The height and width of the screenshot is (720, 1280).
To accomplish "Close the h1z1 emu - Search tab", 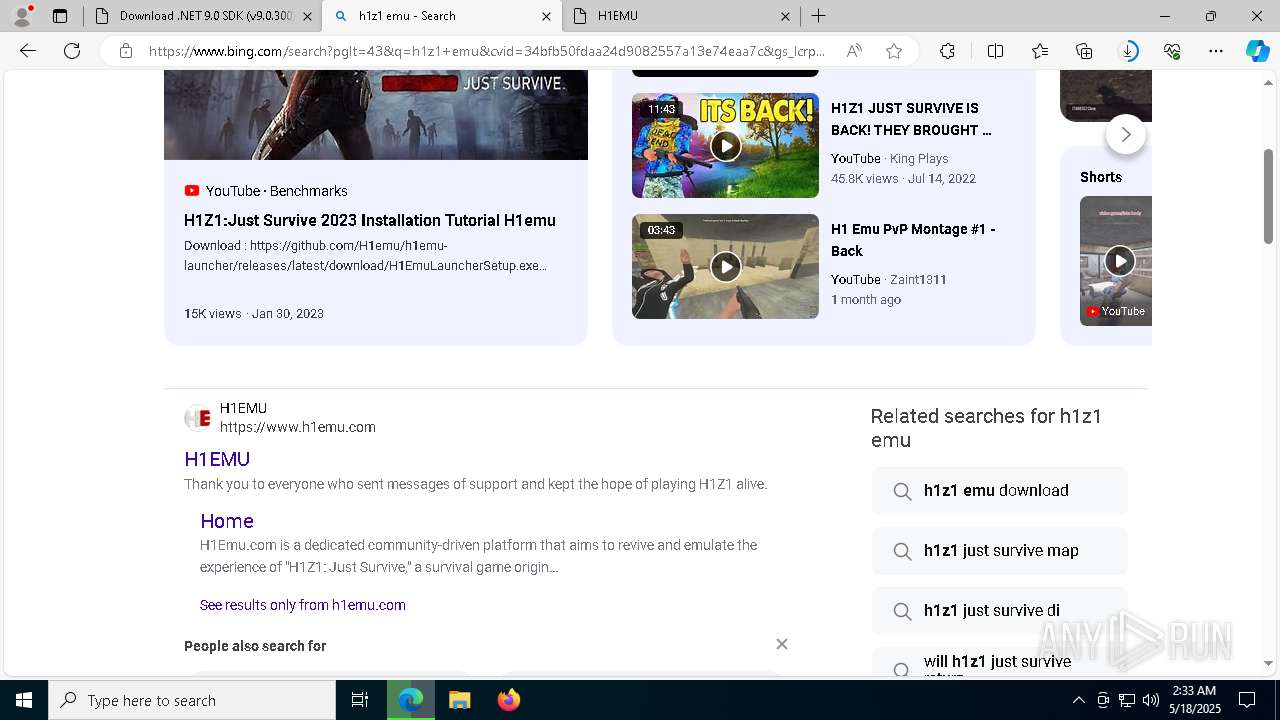I will pyautogui.click(x=546, y=16).
